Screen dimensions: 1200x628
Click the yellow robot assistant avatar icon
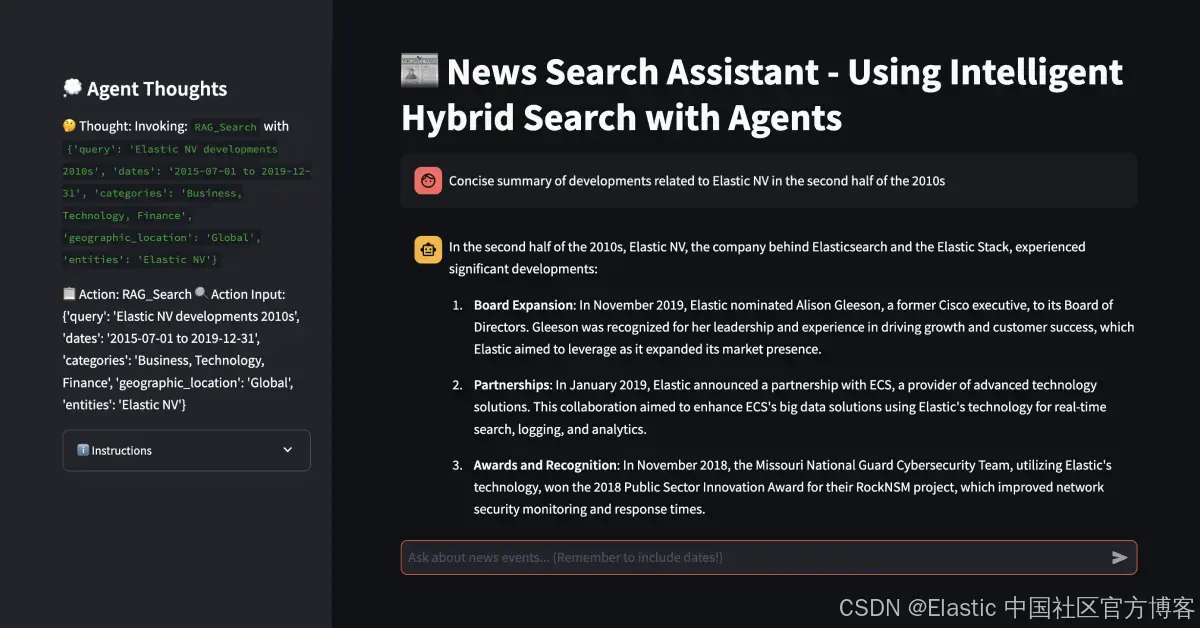click(428, 250)
